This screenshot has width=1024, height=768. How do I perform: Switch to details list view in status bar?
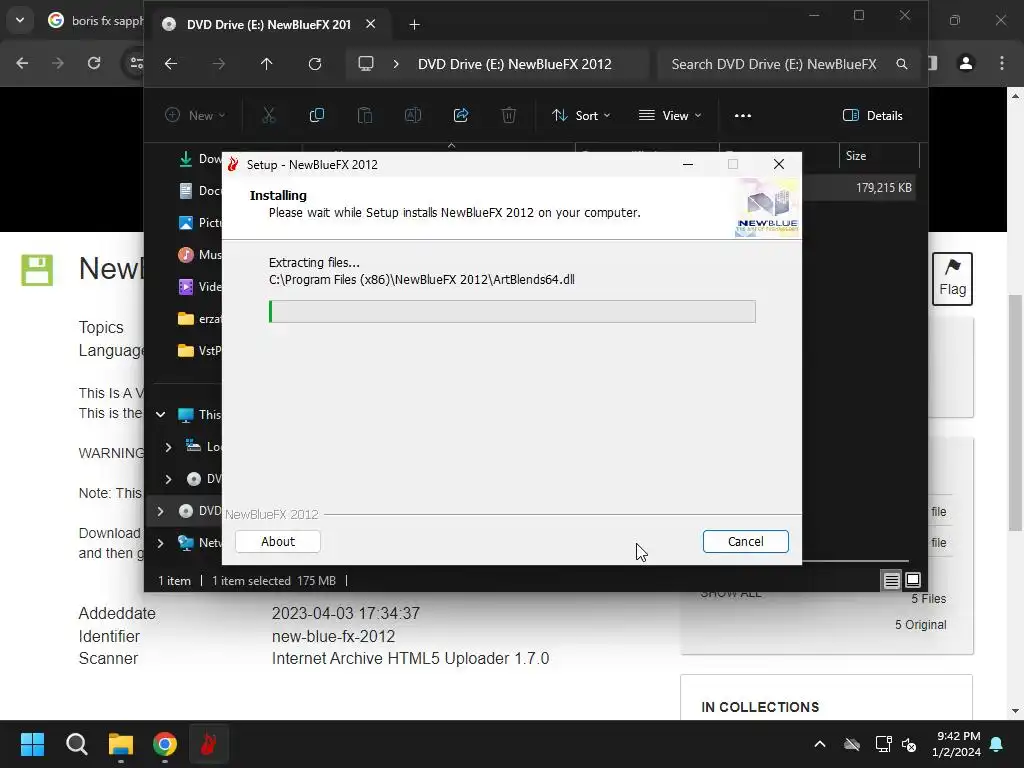click(x=891, y=581)
